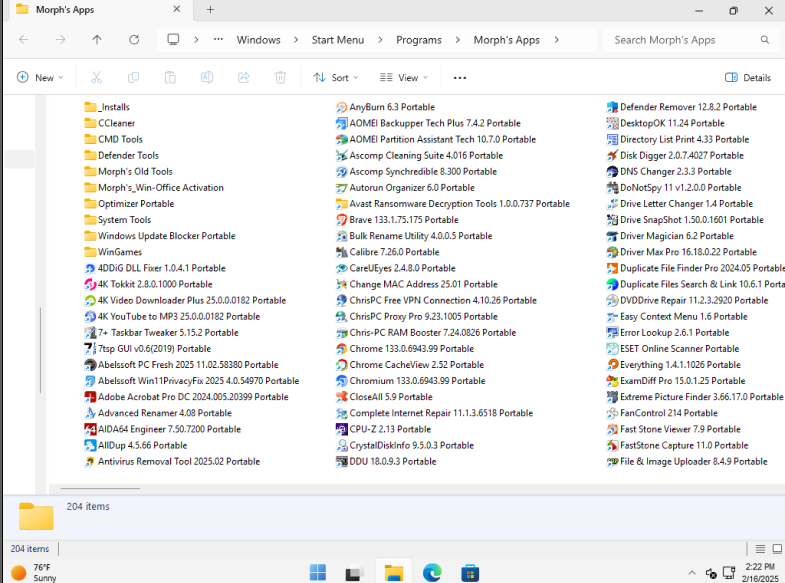
Task: Open Microsoft Edge from taskbar
Action: tap(432, 572)
